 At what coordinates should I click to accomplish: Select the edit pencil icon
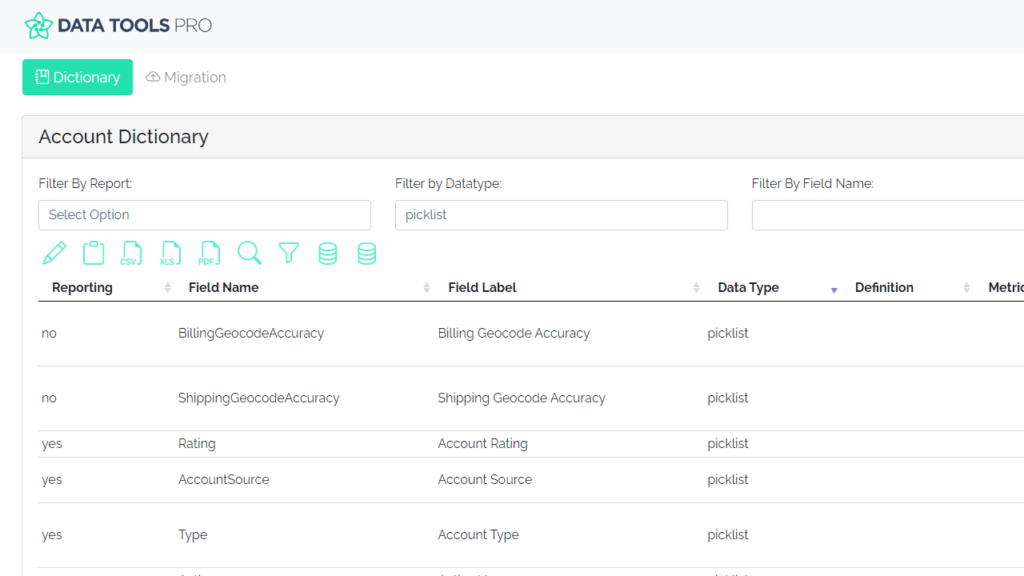[54, 253]
